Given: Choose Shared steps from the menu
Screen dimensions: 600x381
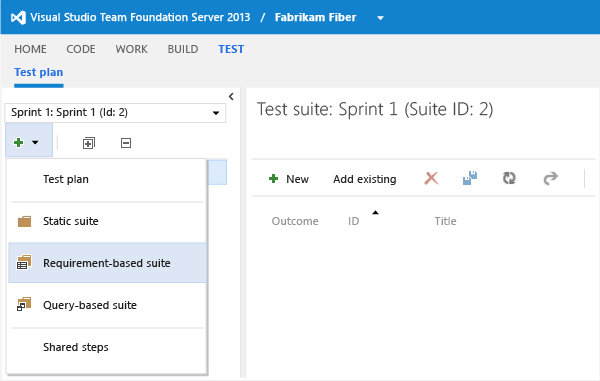Looking at the screenshot, I should (x=107, y=347).
